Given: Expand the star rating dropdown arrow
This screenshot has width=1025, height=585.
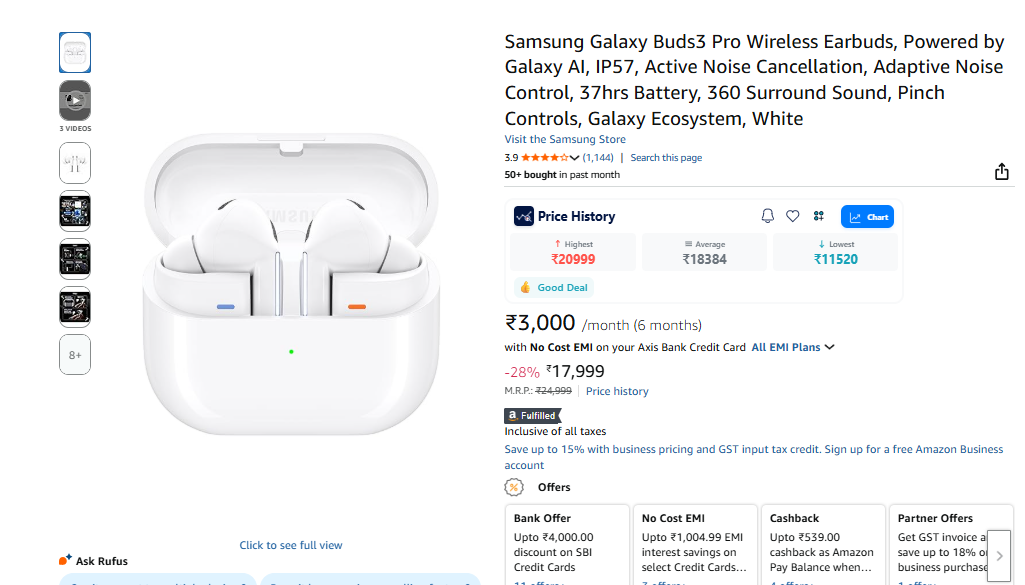Looking at the screenshot, I should [x=574, y=158].
